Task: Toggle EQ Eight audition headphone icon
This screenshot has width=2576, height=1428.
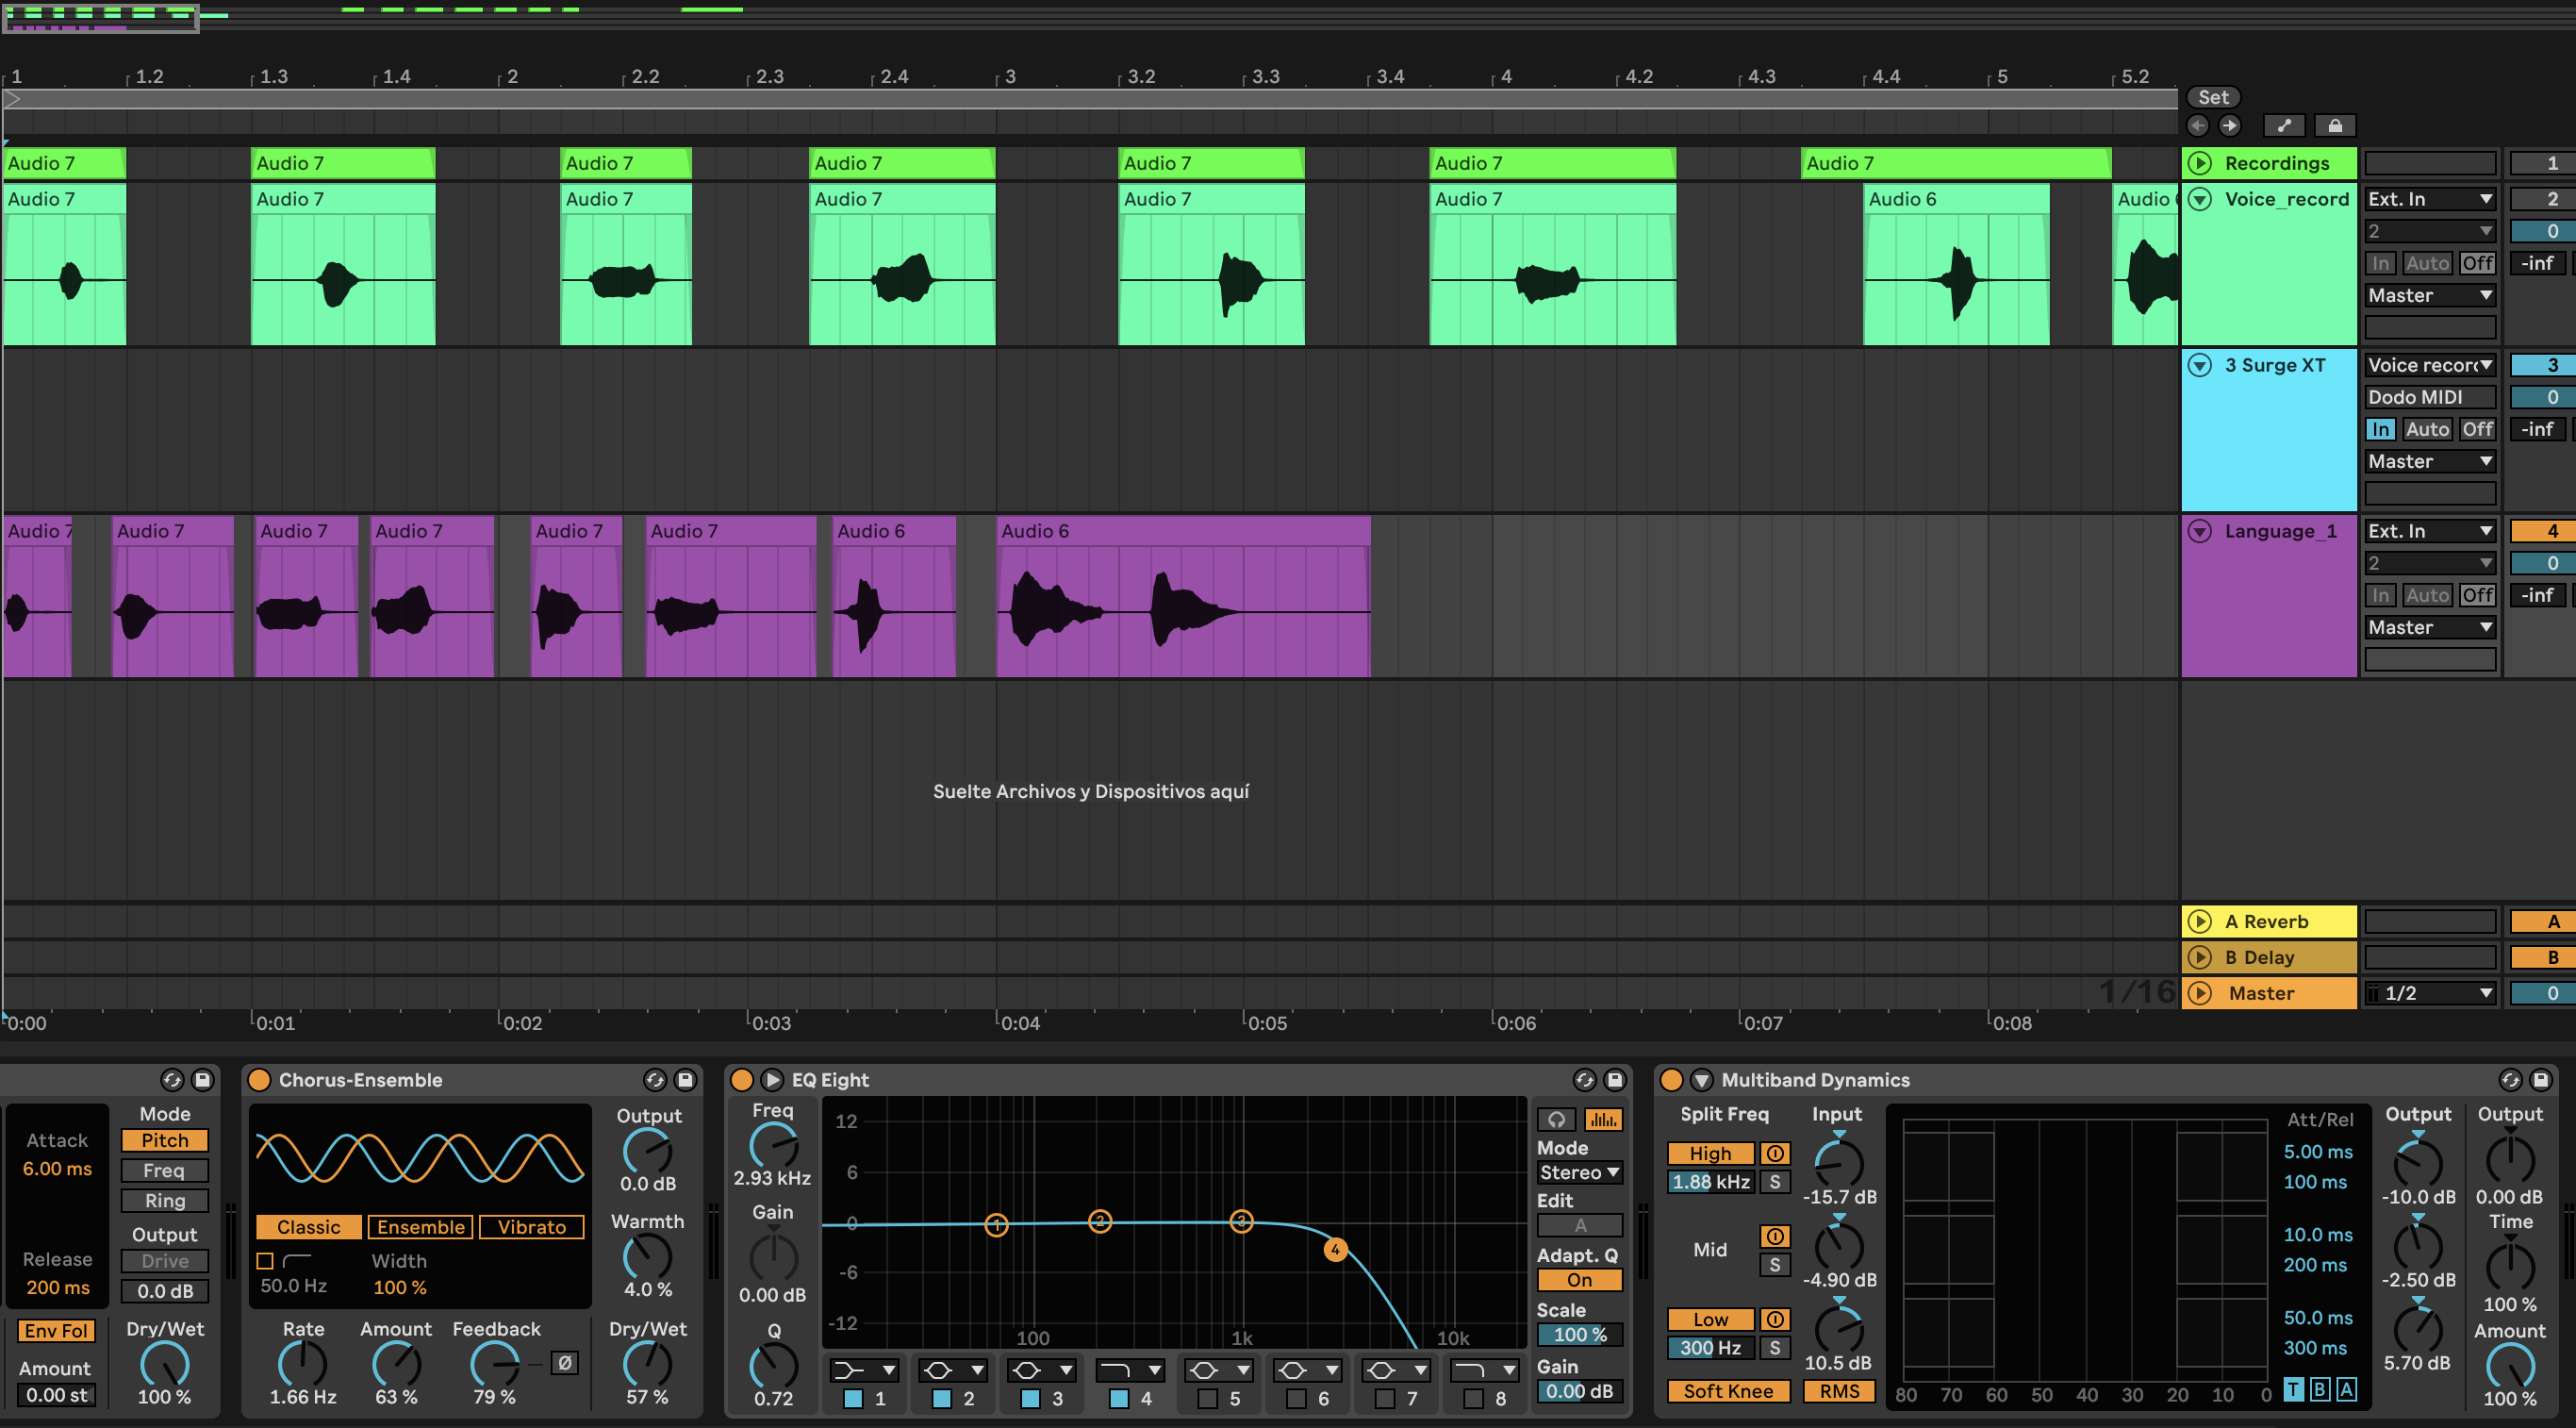Action: [1557, 1120]
